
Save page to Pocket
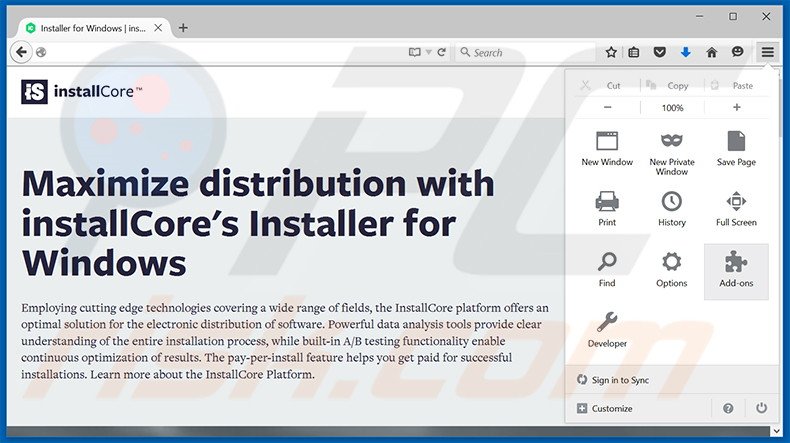click(x=660, y=52)
